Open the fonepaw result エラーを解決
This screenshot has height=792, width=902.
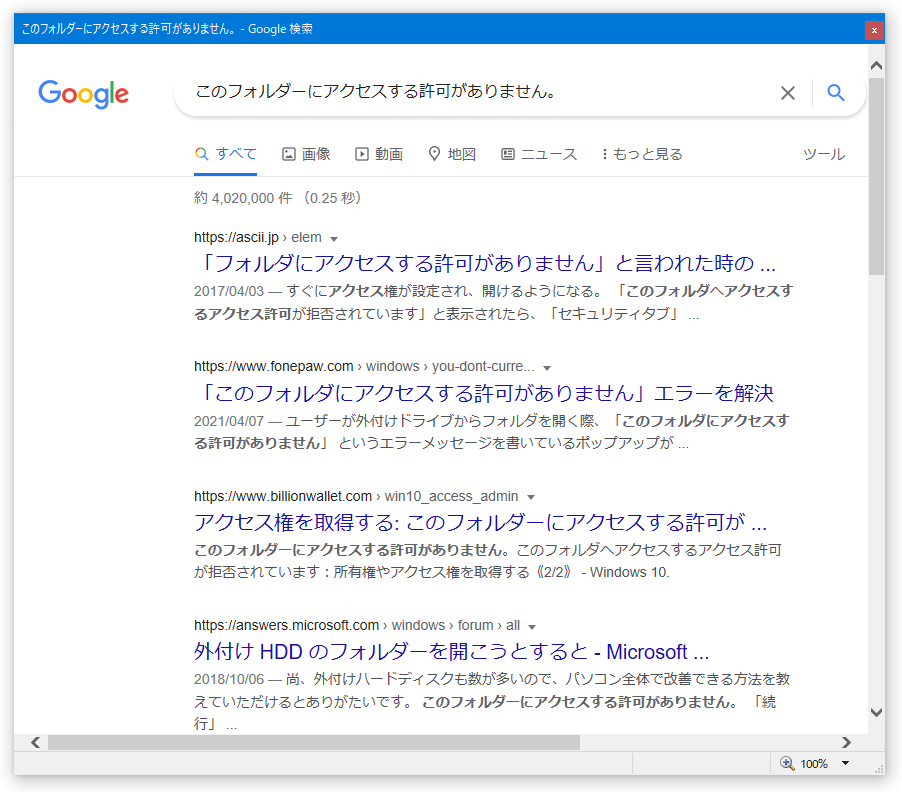pyautogui.click(x=484, y=393)
